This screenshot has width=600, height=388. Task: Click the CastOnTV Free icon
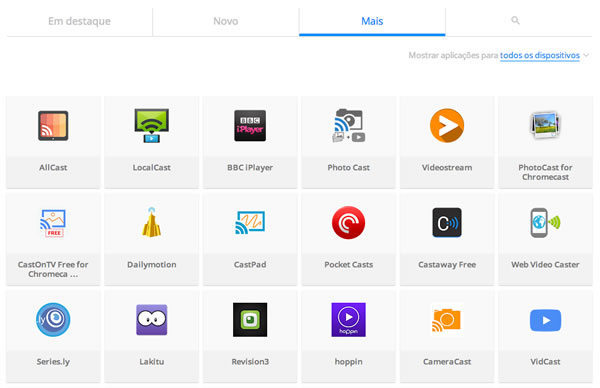53,223
